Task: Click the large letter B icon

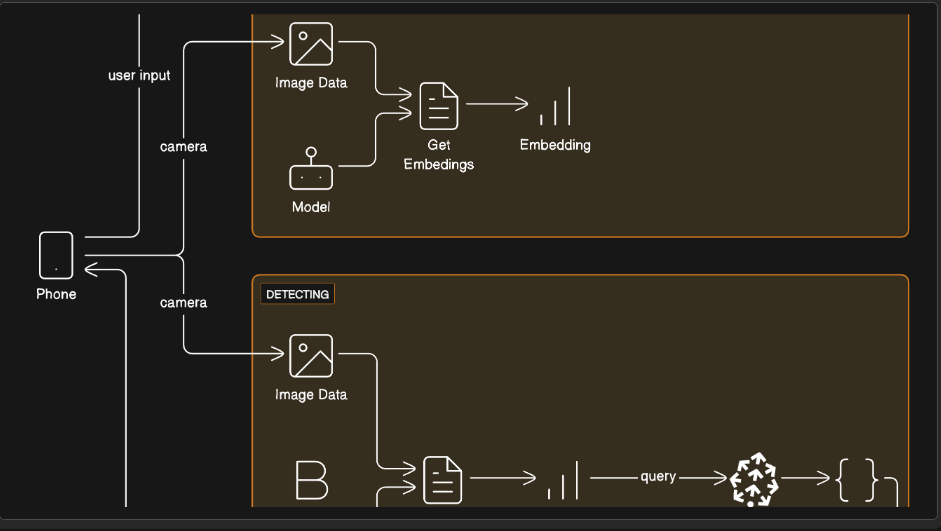Action: (312, 480)
